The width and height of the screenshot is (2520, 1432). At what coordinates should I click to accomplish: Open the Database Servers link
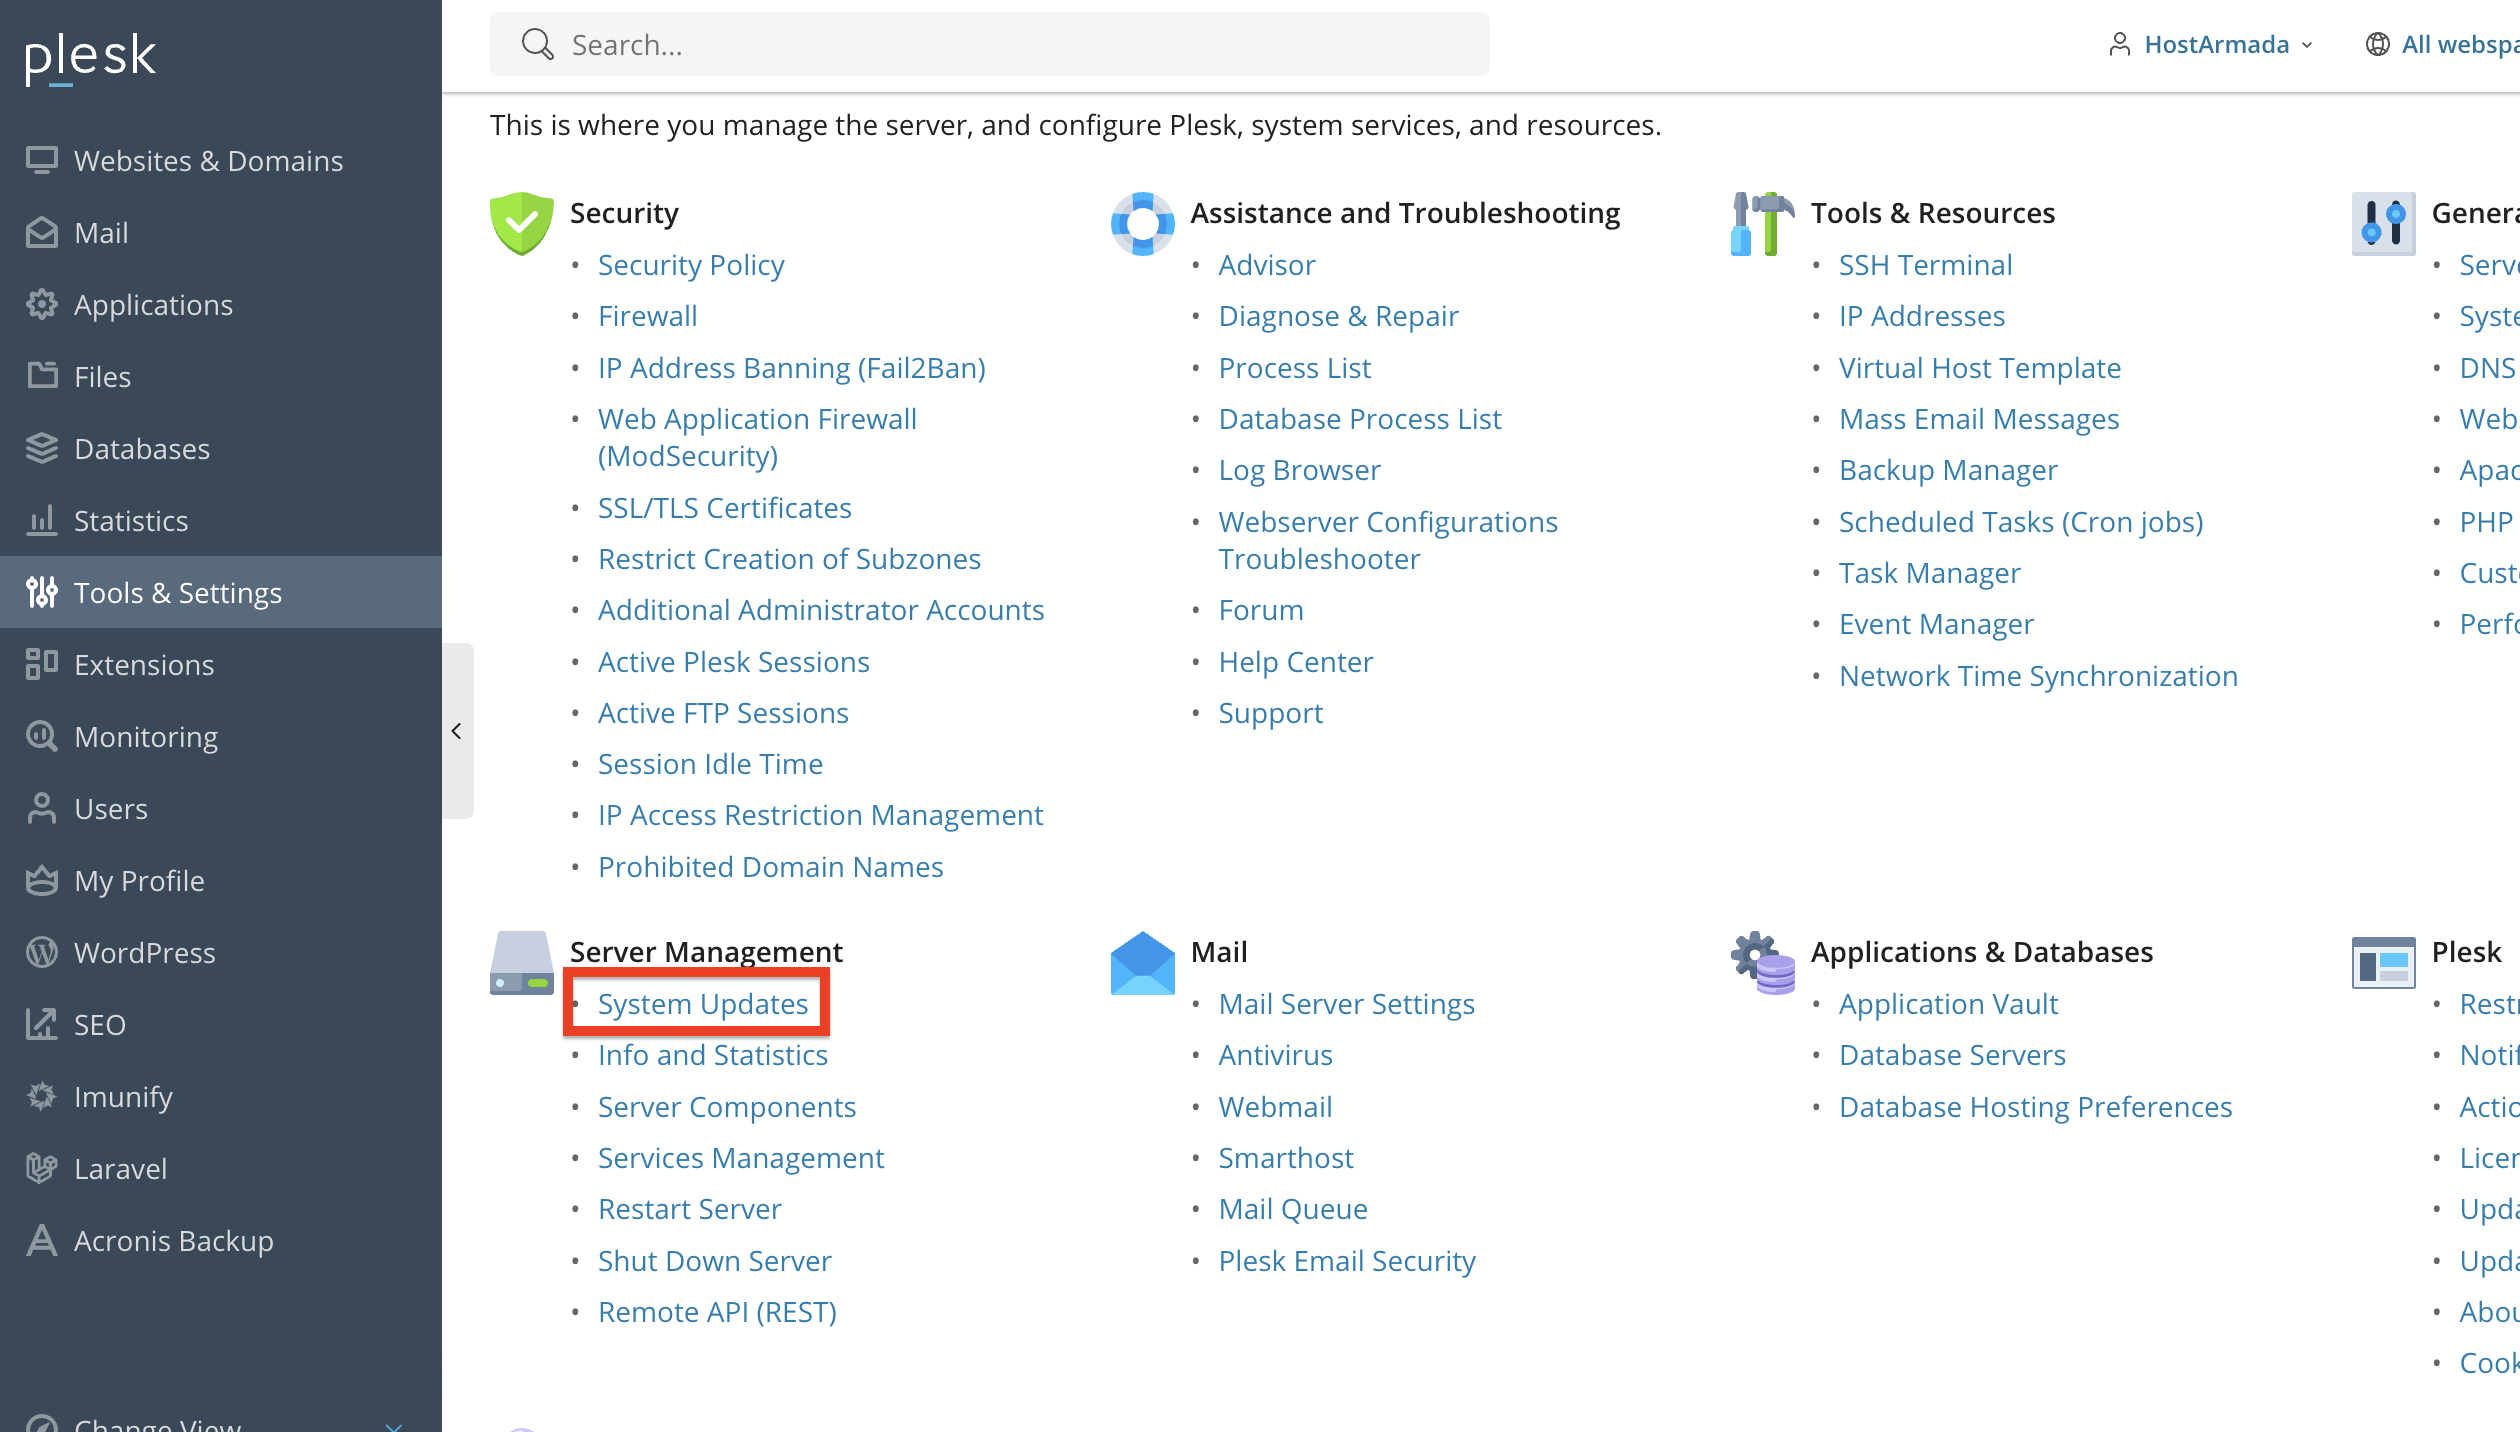(x=1952, y=1054)
